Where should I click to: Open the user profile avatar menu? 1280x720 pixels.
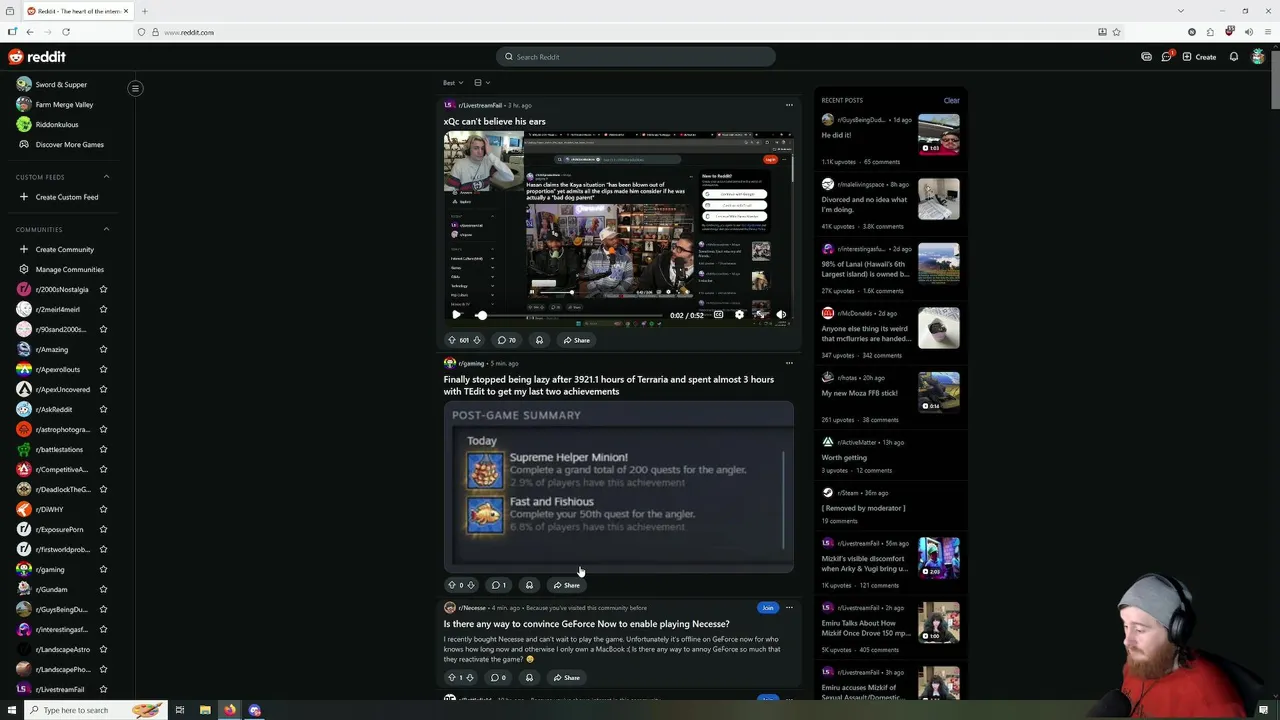pyautogui.click(x=1258, y=57)
